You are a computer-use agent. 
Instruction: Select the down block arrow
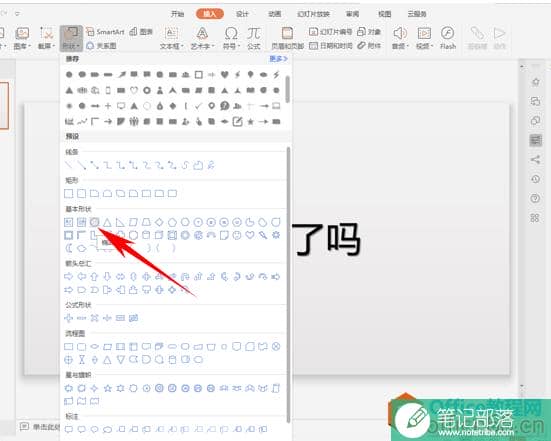pyautogui.click(x=107, y=277)
